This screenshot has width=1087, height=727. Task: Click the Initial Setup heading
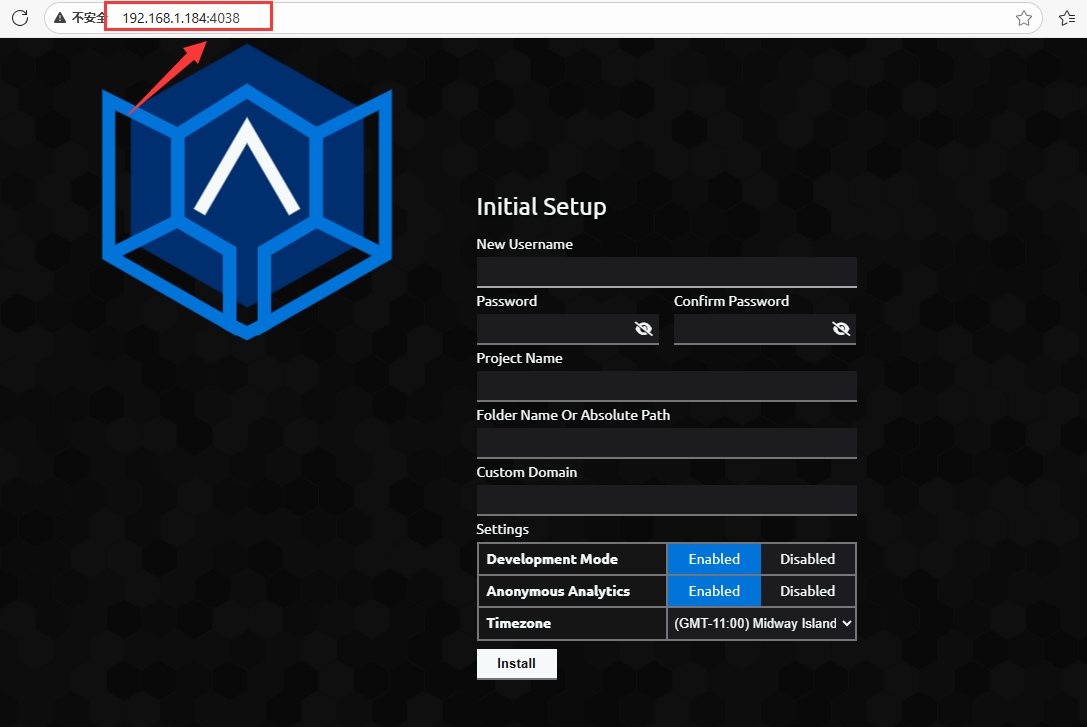(541, 207)
